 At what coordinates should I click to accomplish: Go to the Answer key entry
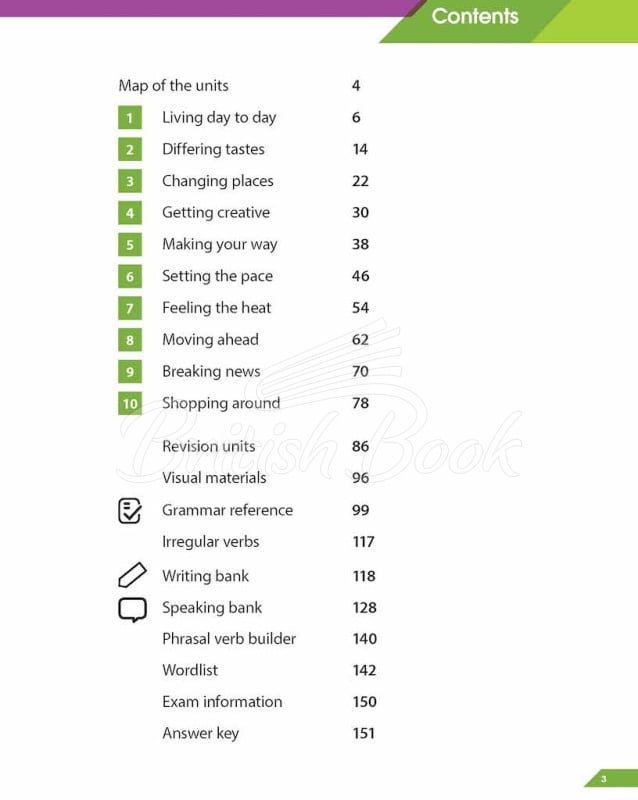tap(200, 733)
